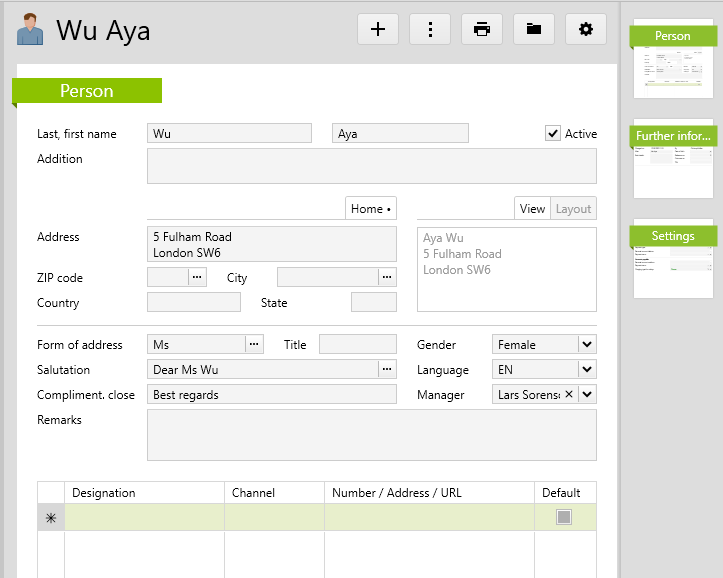
Task: Open the three-dot more options menu
Action: coord(430,29)
